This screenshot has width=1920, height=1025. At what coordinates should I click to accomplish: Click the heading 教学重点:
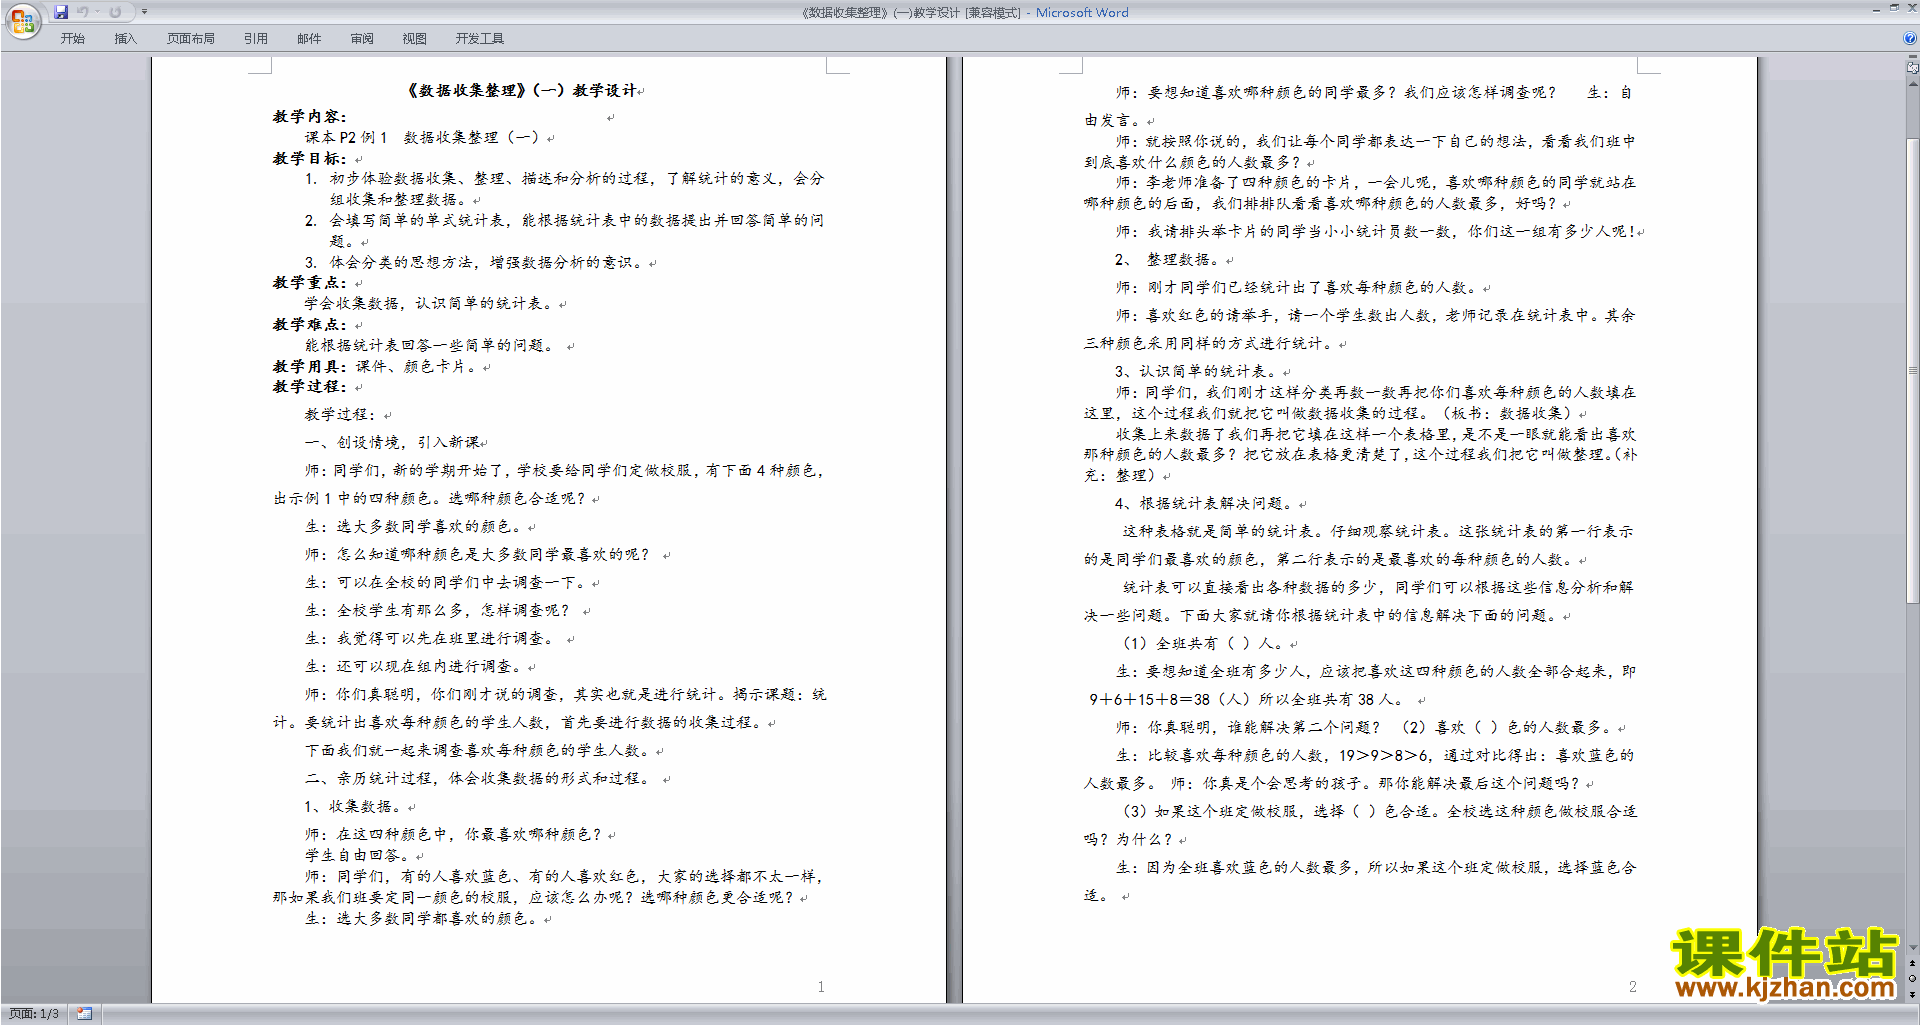(309, 283)
